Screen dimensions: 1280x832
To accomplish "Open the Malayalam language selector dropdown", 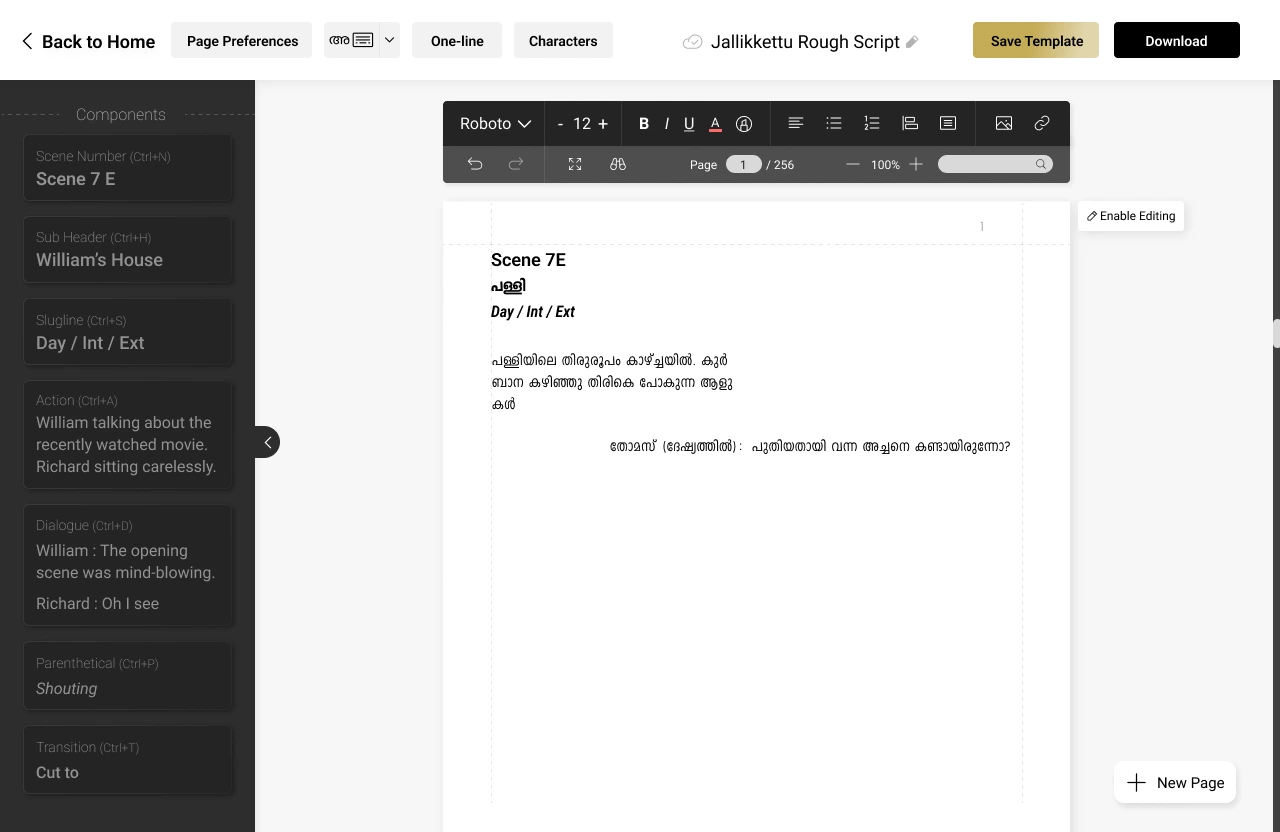I will point(389,40).
